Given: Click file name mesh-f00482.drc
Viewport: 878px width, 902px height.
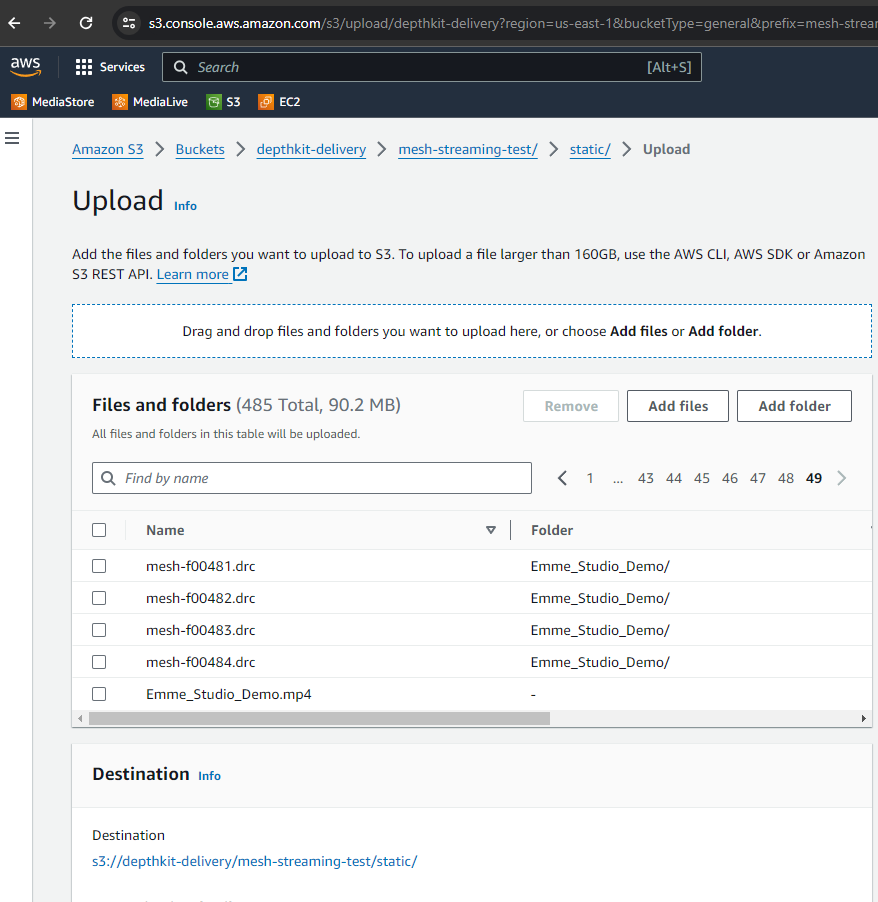Looking at the screenshot, I should (201, 598).
